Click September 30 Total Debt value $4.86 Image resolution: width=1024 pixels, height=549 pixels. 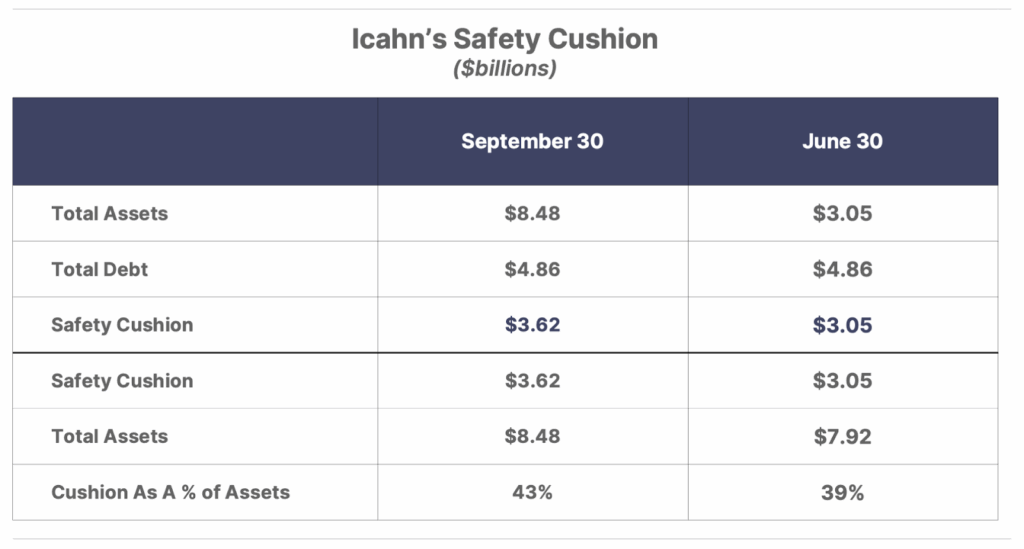click(532, 269)
